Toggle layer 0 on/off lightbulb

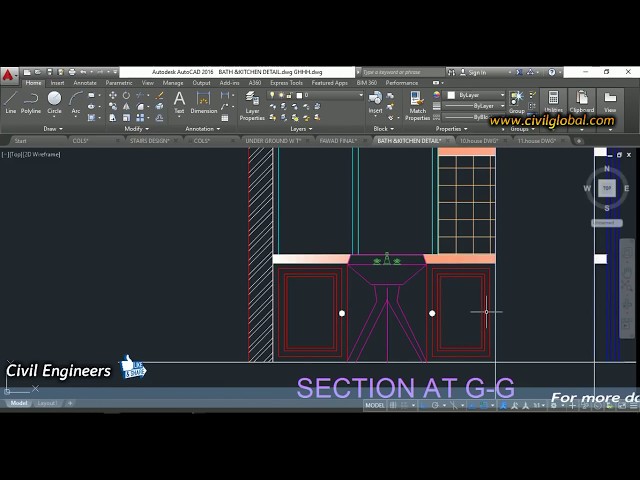272,95
